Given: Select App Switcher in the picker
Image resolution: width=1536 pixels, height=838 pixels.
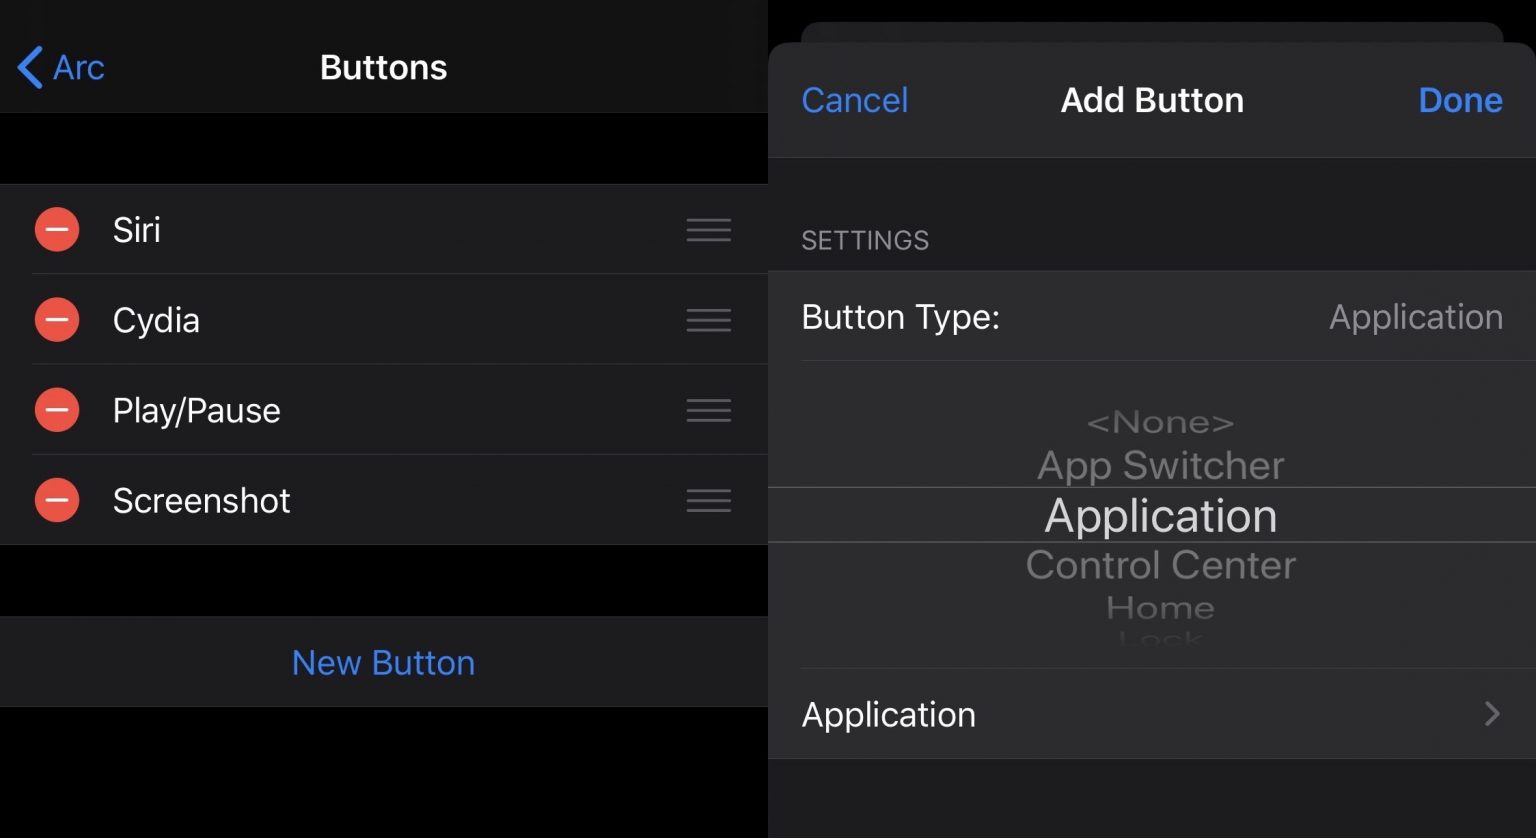Looking at the screenshot, I should click(1160, 465).
